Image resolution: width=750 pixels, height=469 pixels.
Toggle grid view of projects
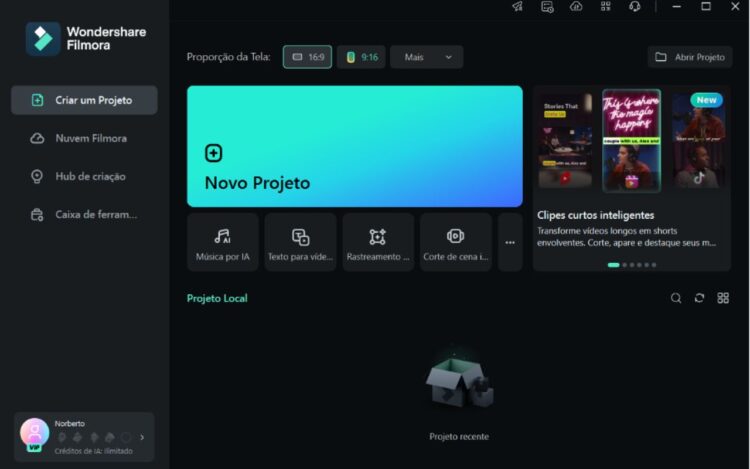point(723,298)
